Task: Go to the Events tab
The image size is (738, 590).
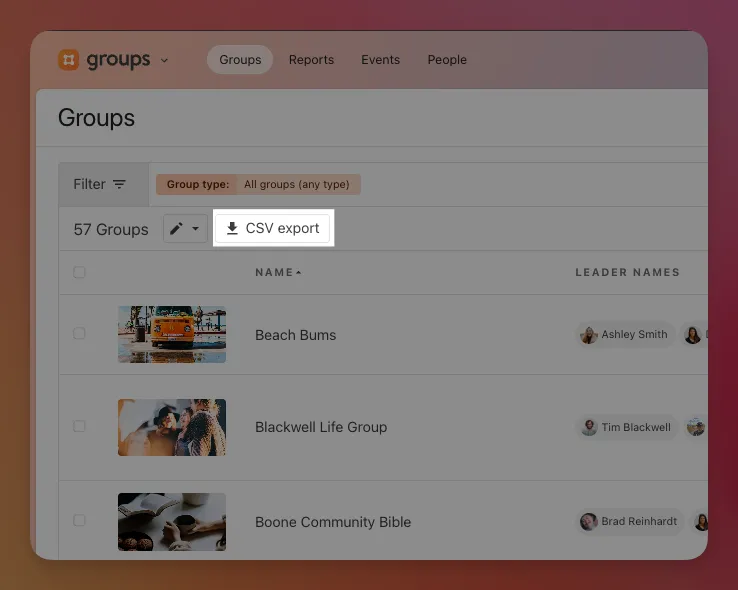Action: coord(380,60)
